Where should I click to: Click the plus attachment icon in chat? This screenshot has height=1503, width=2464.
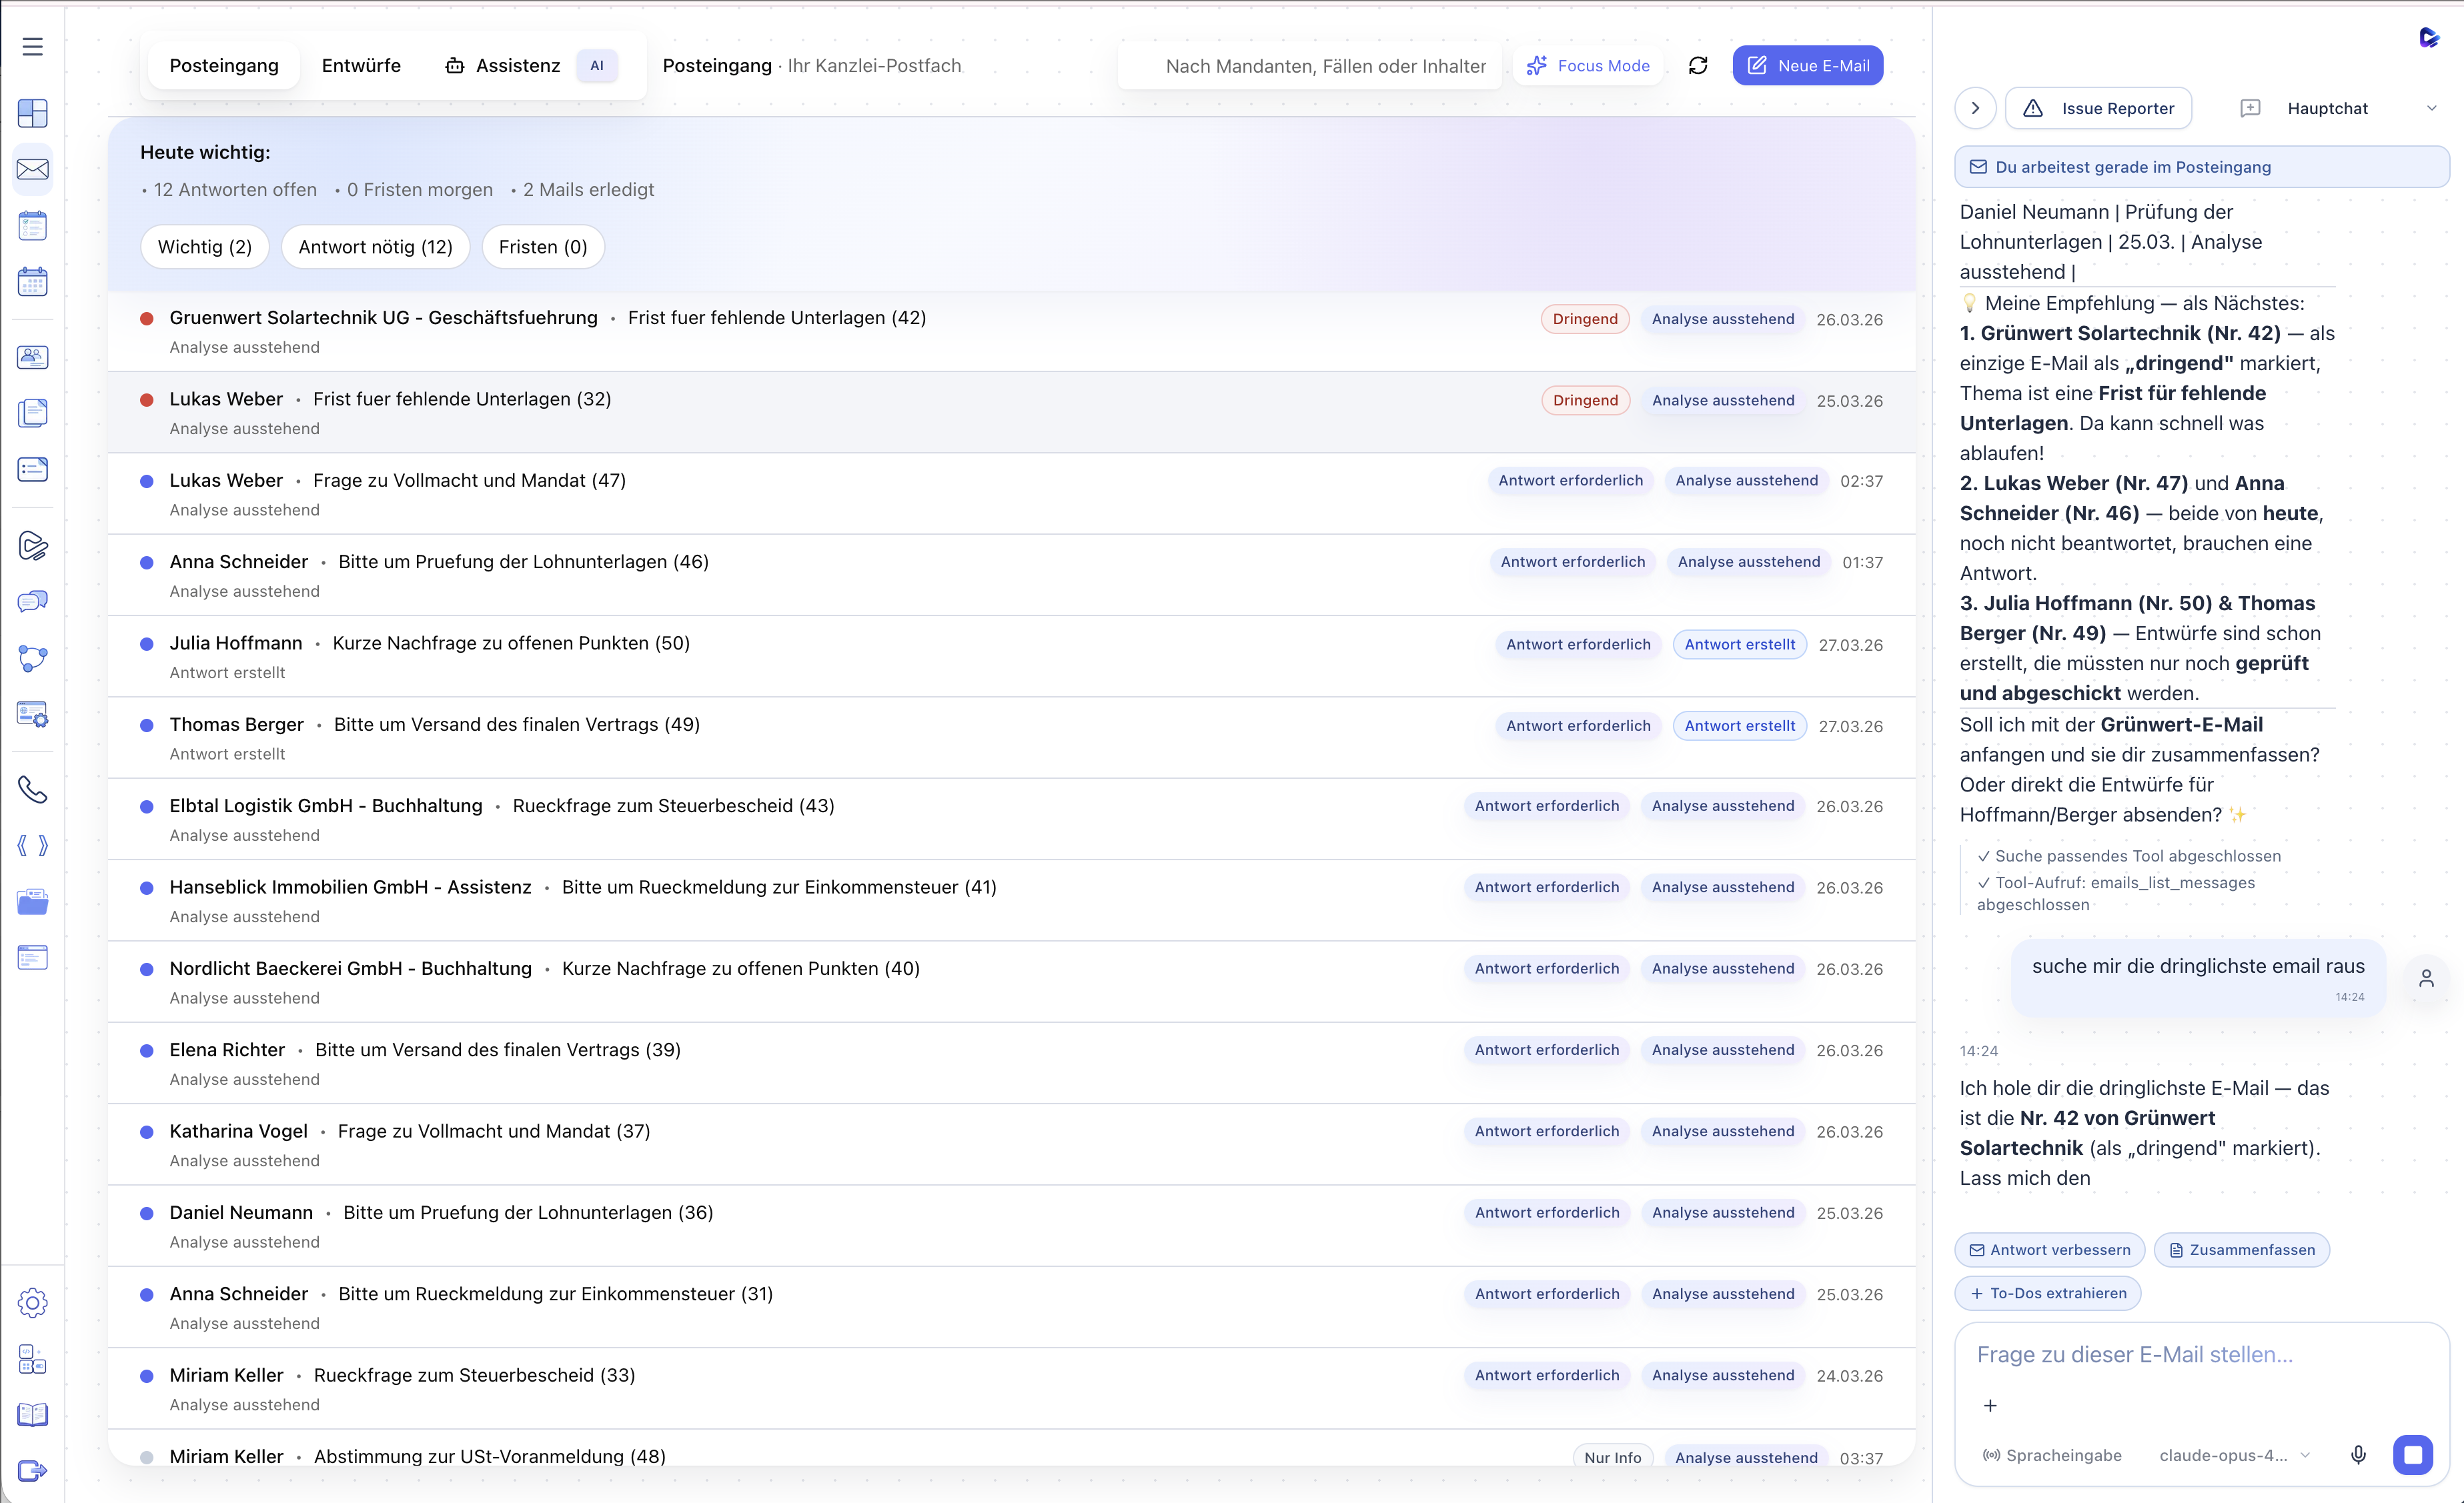(x=1990, y=1406)
